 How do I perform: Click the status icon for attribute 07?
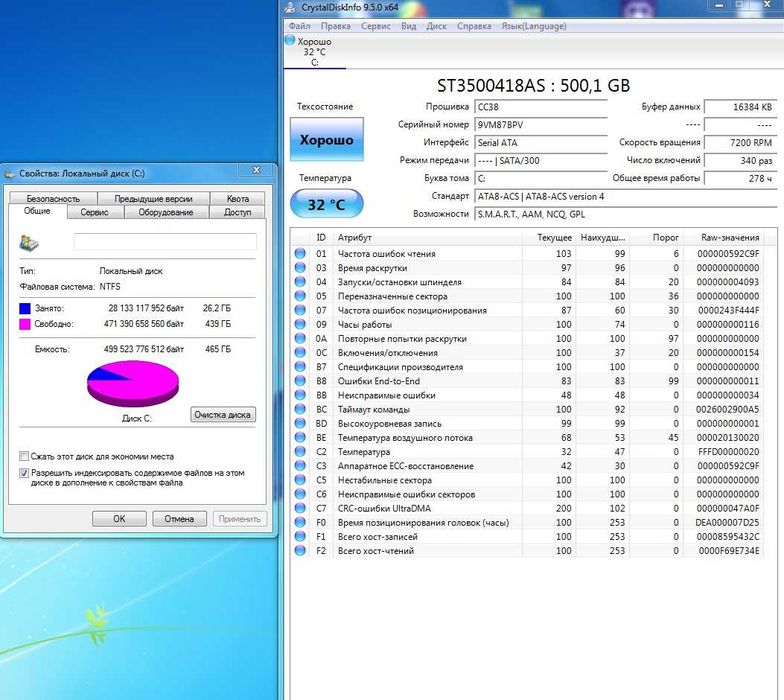click(300, 310)
